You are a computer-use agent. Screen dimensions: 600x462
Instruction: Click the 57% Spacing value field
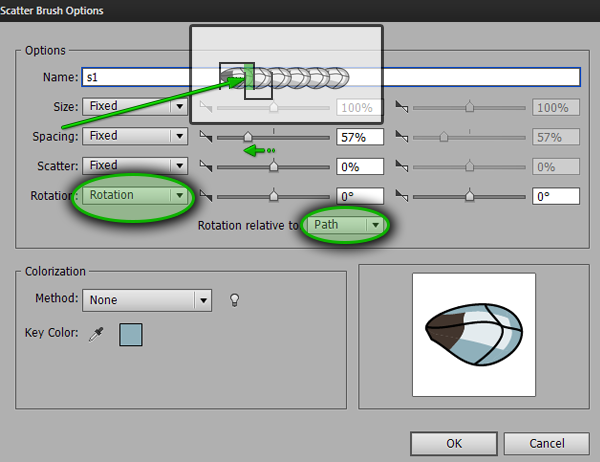[360, 137]
